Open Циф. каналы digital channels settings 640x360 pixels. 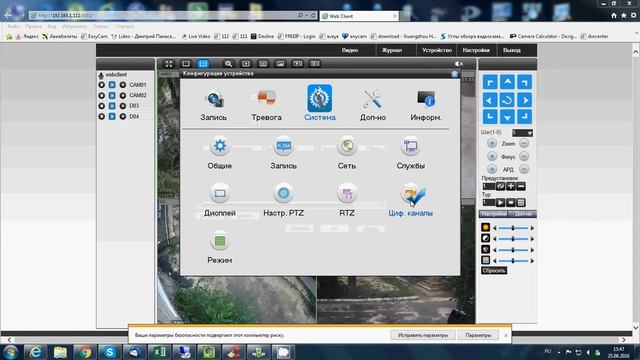click(x=411, y=200)
